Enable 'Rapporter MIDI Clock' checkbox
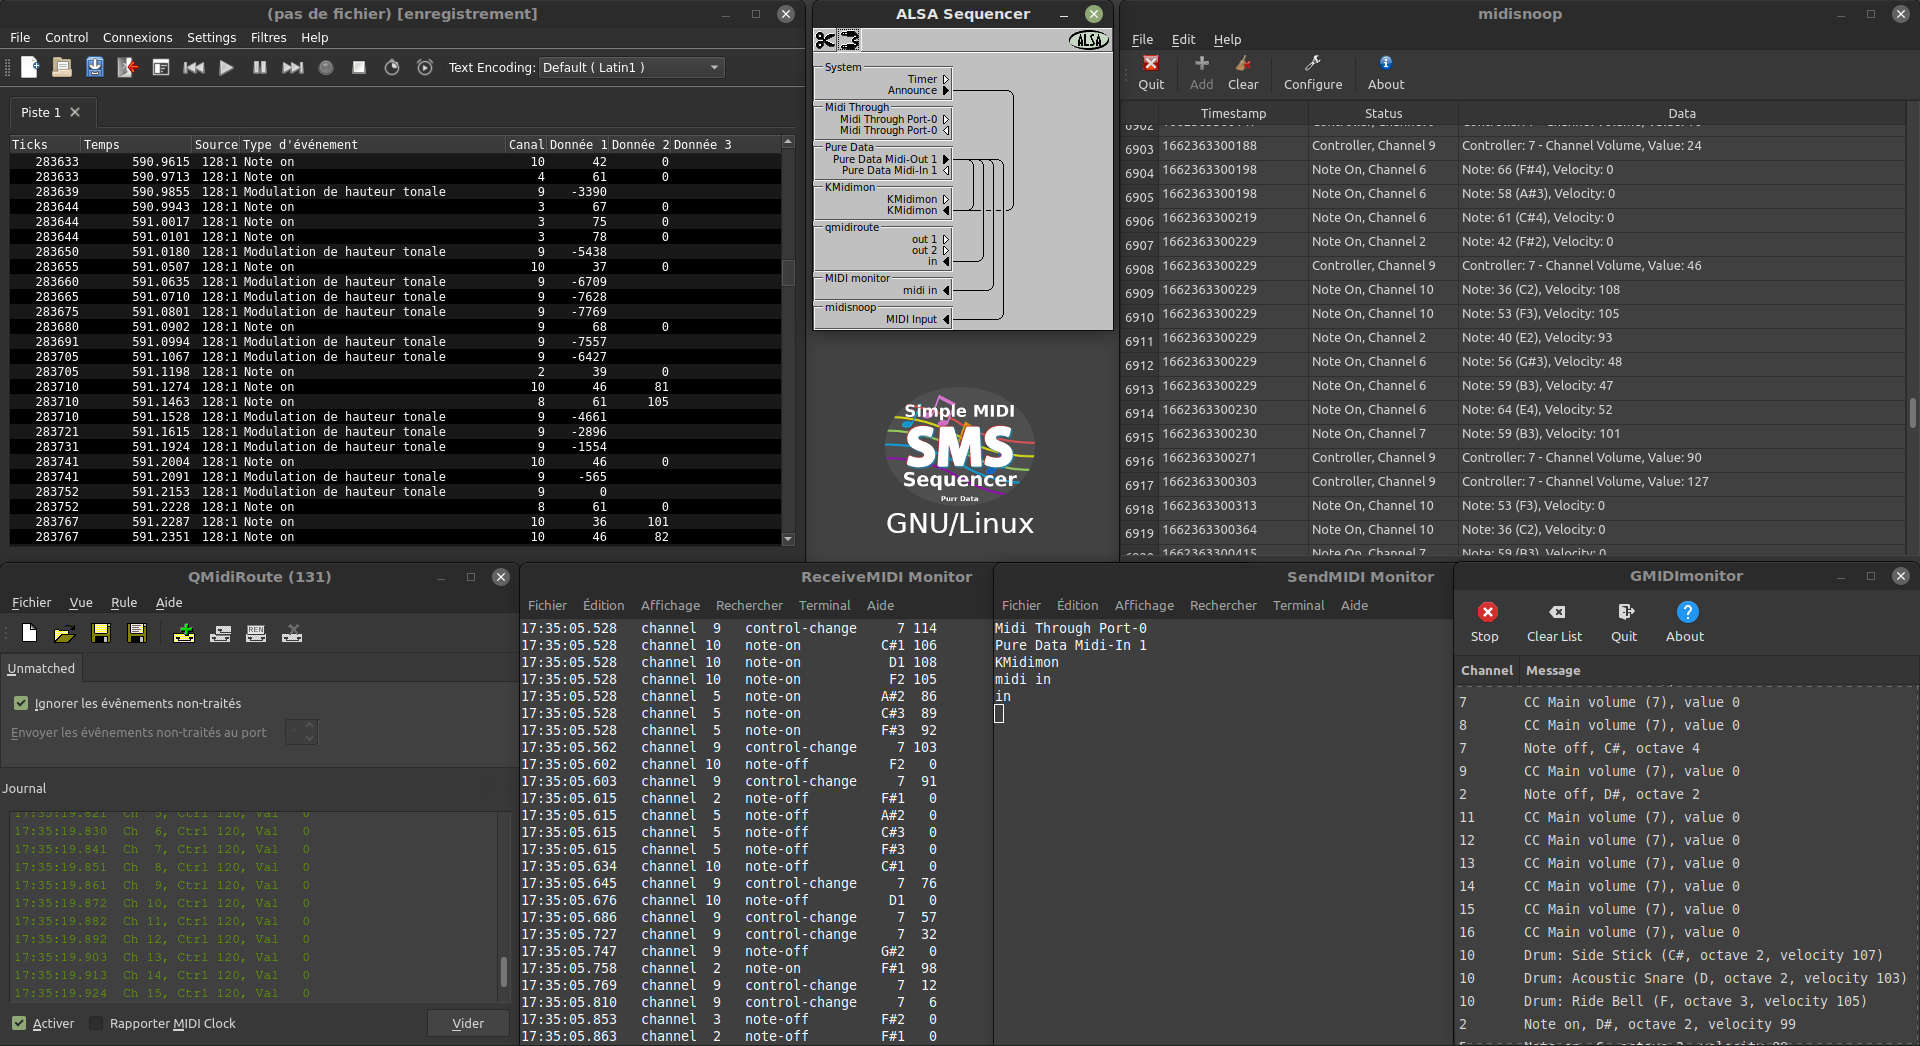Viewport: 1920px width, 1046px height. pyautogui.click(x=96, y=1023)
